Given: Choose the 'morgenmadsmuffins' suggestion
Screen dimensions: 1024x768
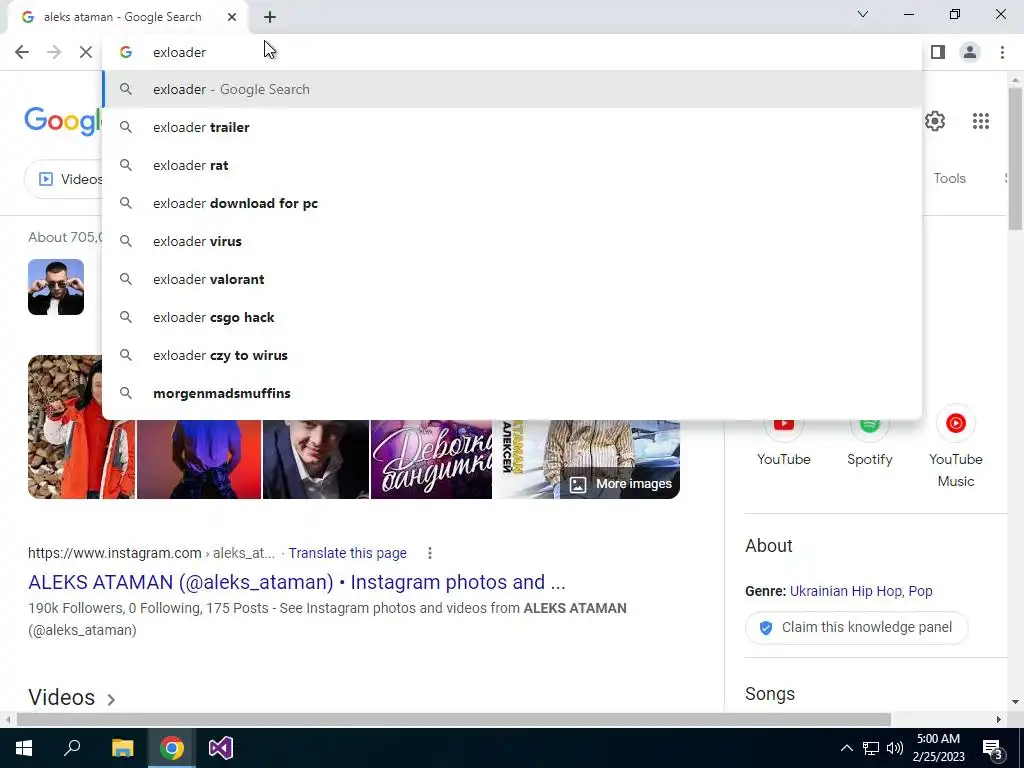Looking at the screenshot, I should click(512, 393).
